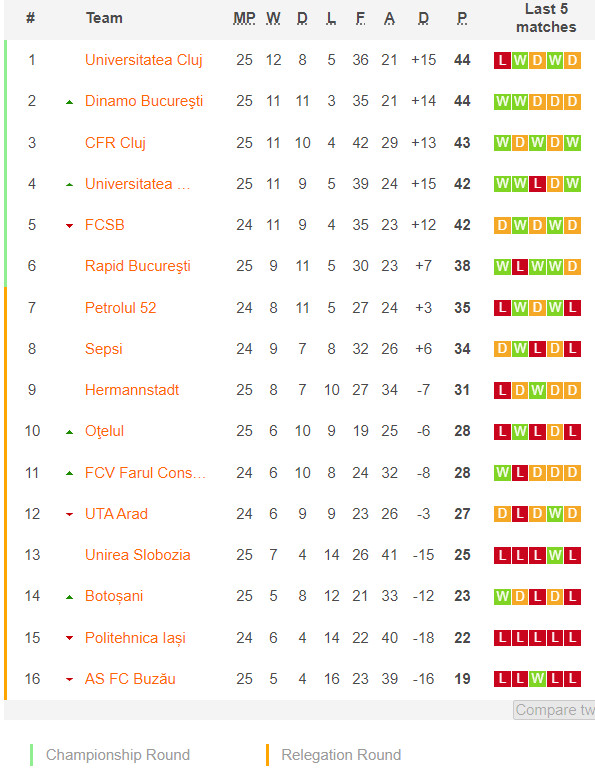This screenshot has height=780, width=595.
Task: Click Universitatea Cluj's first red L result badge
Action: pyautogui.click(x=502, y=60)
